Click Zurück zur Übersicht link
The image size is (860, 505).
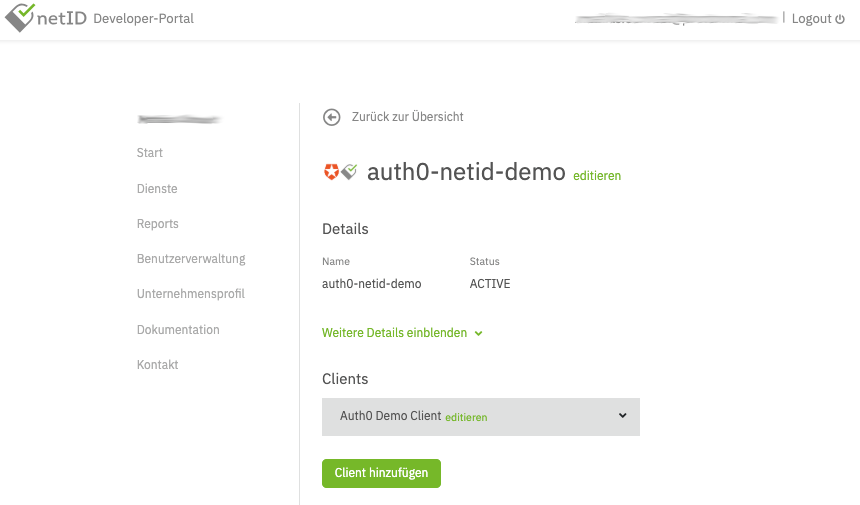[x=408, y=117]
